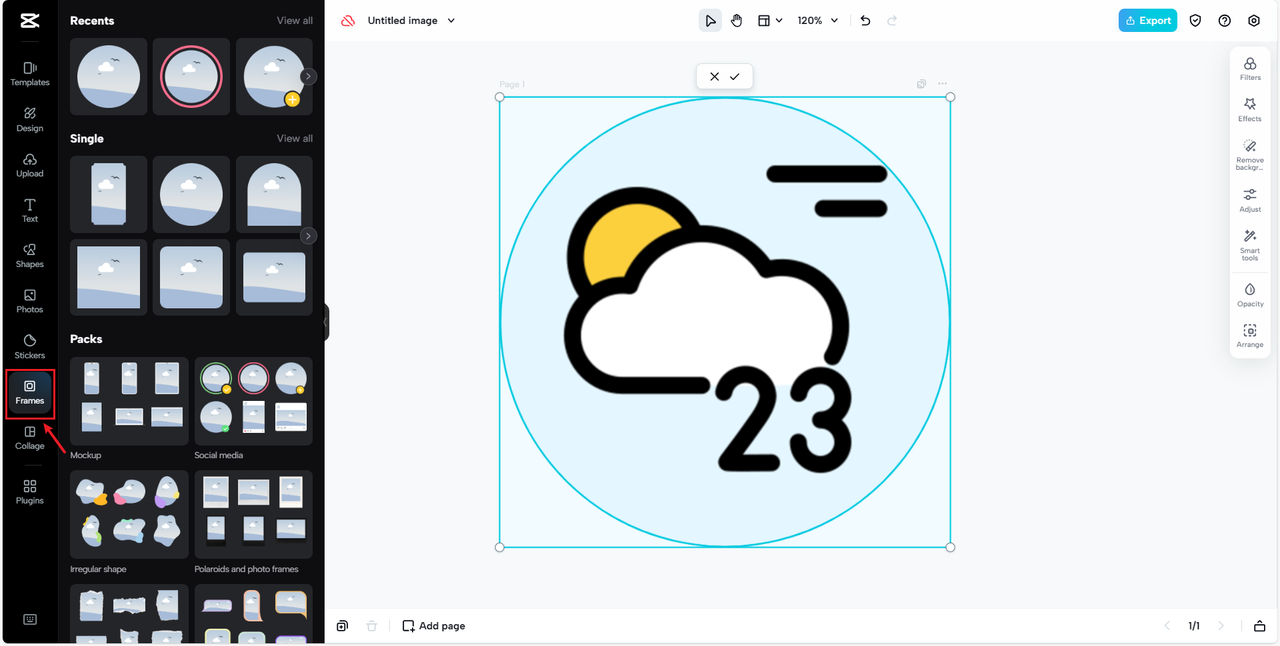Advance Single frames row with arrow
1280x646 pixels.
point(308,236)
